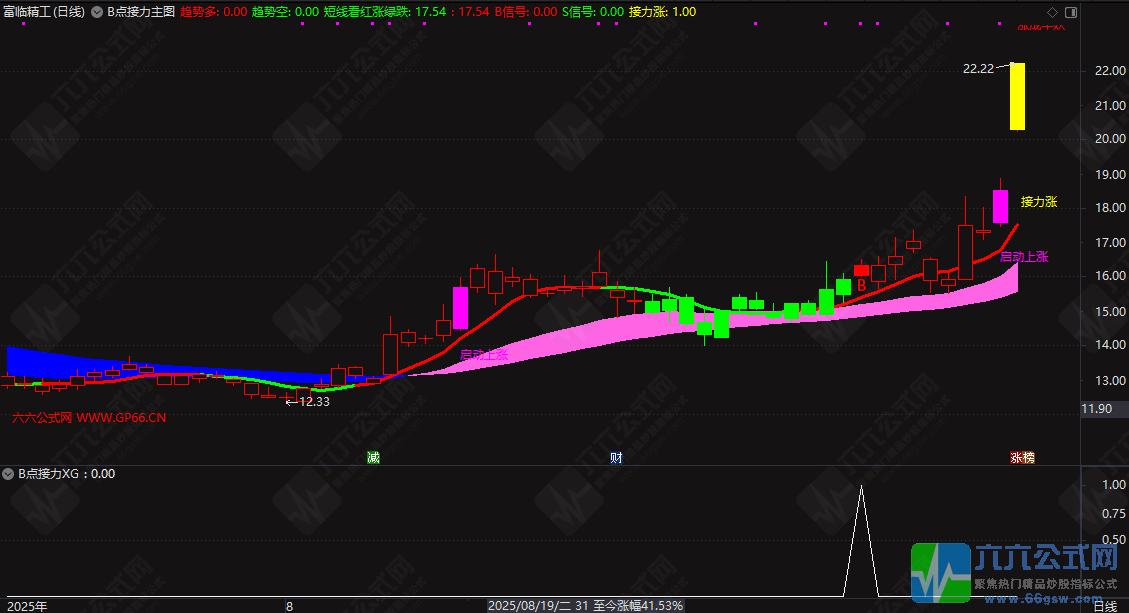Click the yellow 接力涨 signal label on chart
The height and width of the screenshot is (613, 1129).
(x=1038, y=202)
